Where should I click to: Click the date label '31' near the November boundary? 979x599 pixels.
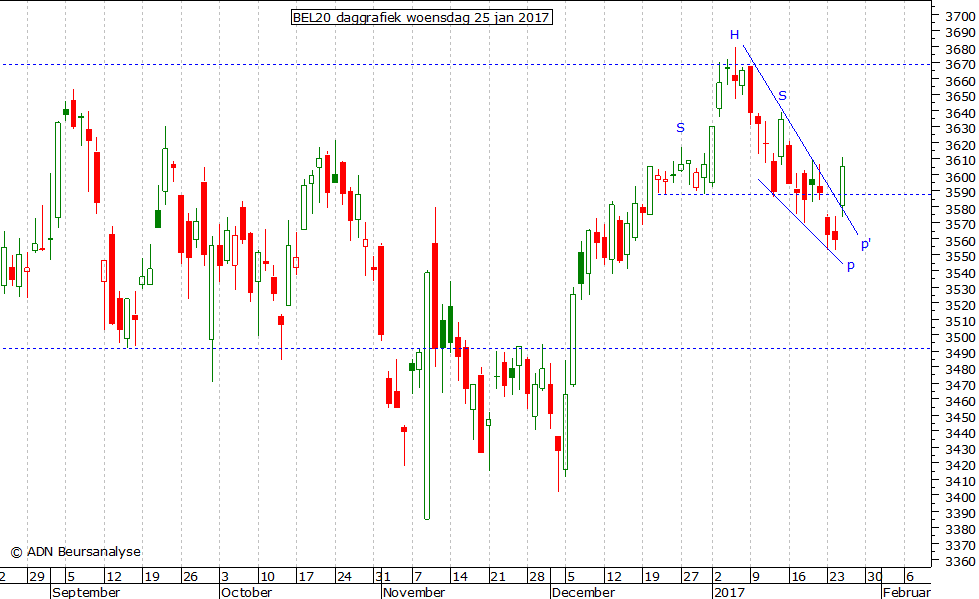[383, 577]
